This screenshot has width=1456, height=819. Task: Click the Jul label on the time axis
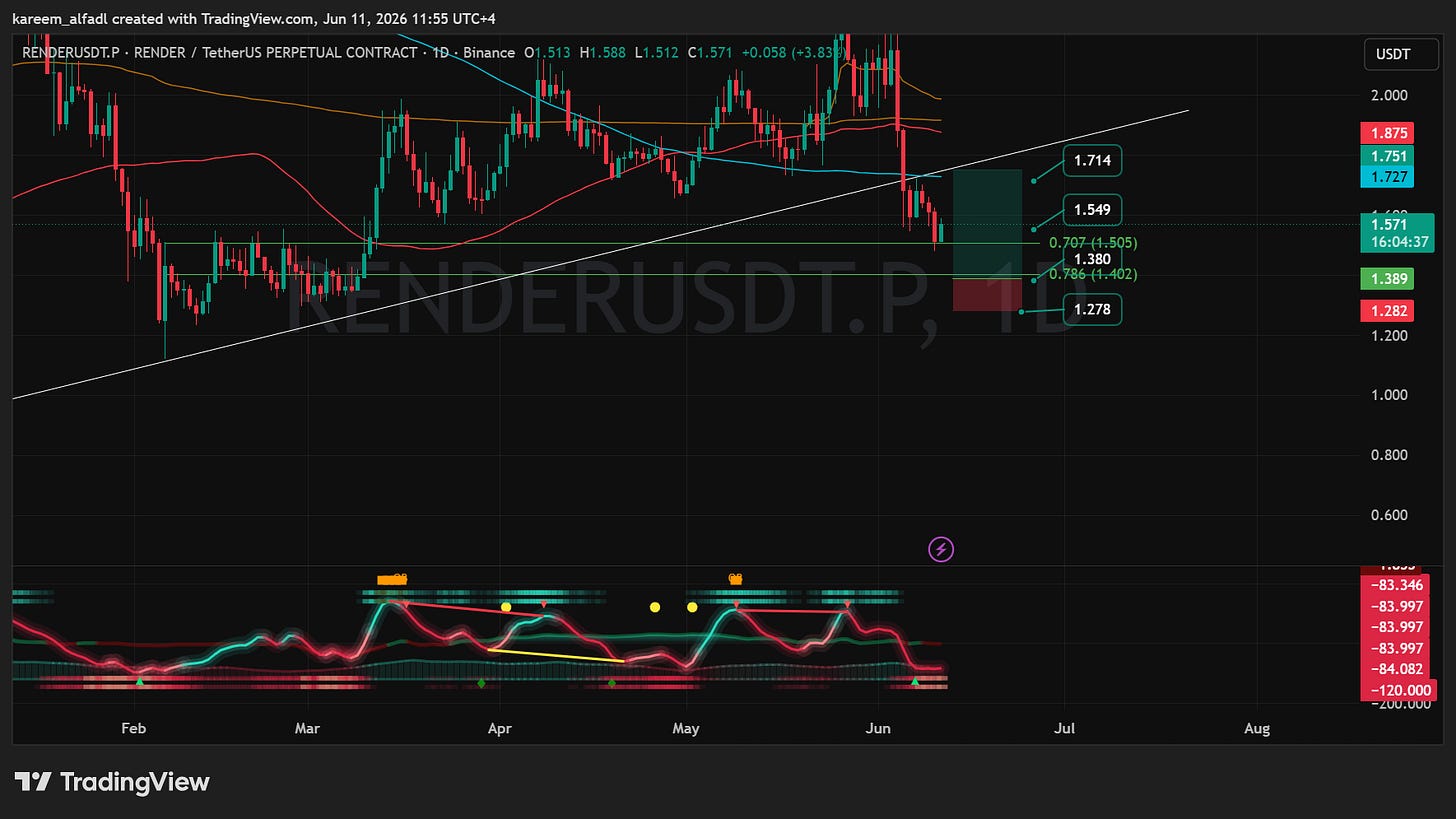pyautogui.click(x=1064, y=729)
